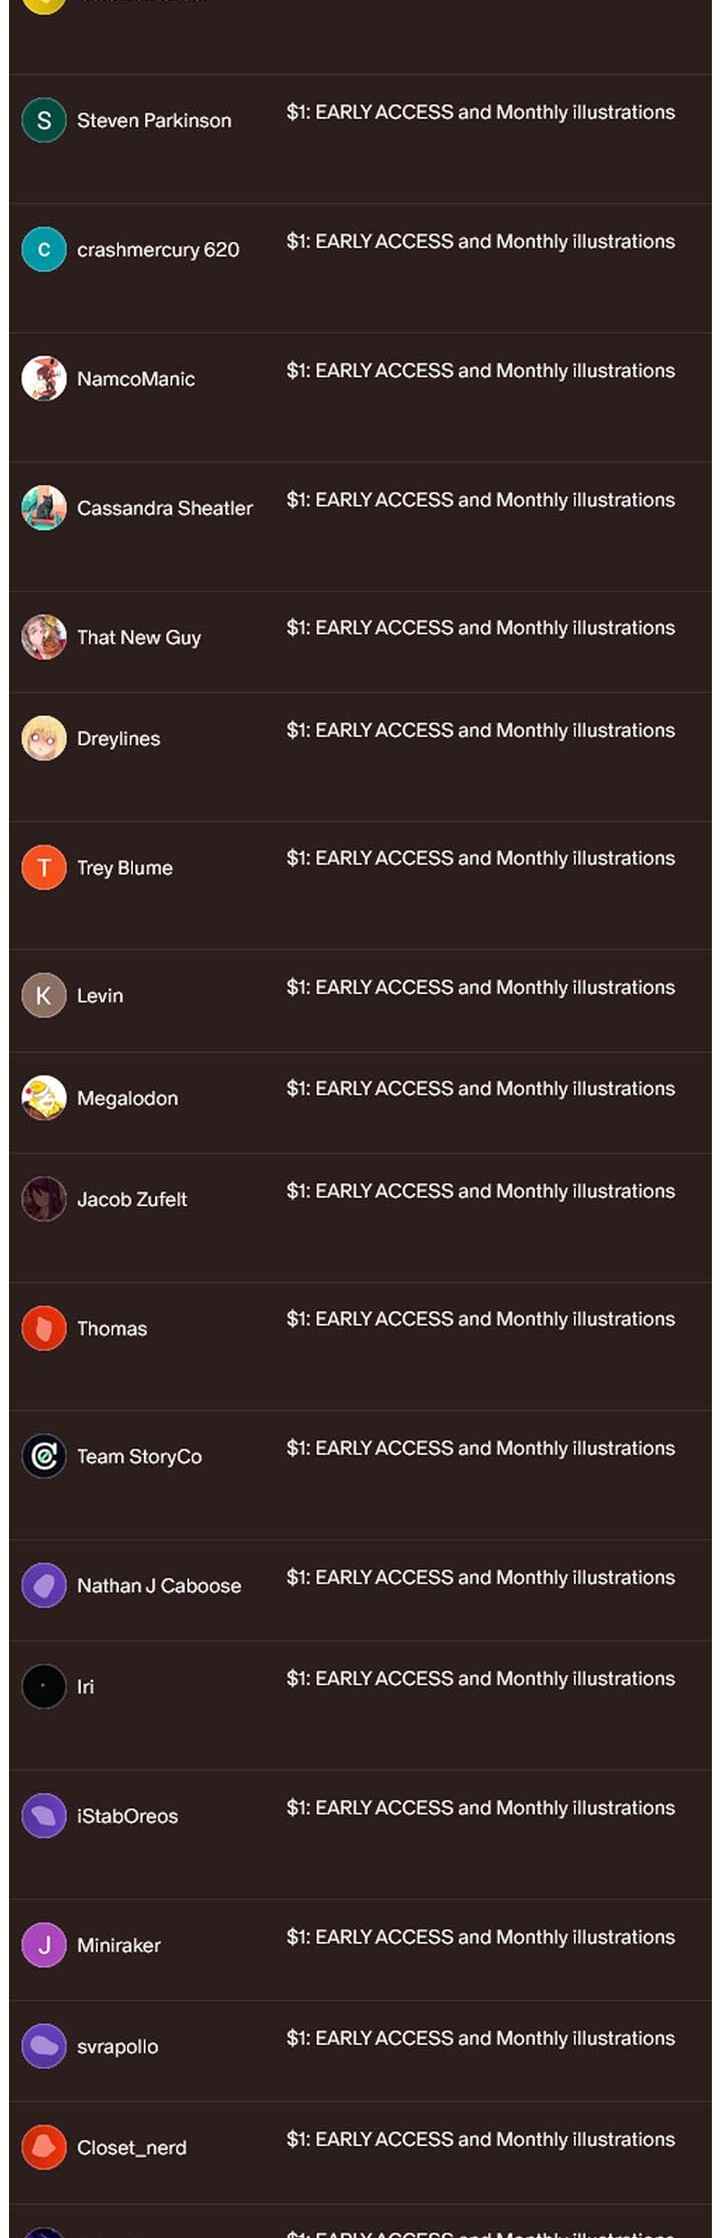Click Miniraker's purple J avatar
The height and width of the screenshot is (2238, 720).
(44, 1946)
